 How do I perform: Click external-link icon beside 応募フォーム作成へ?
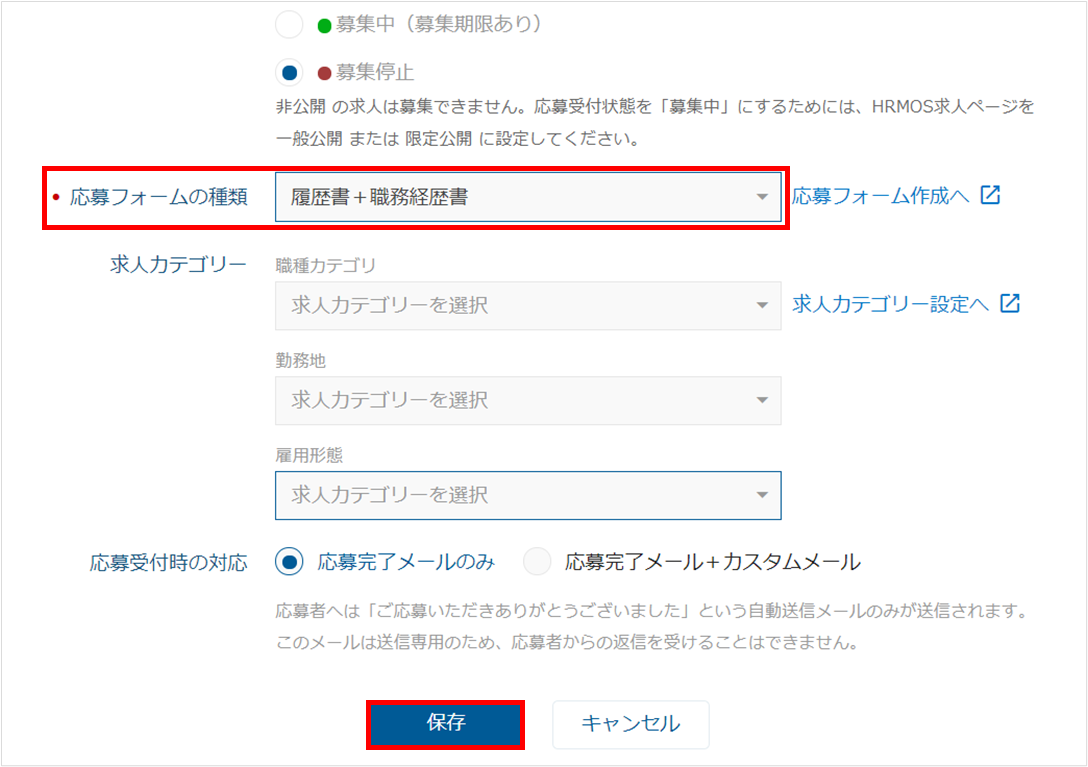click(990, 195)
